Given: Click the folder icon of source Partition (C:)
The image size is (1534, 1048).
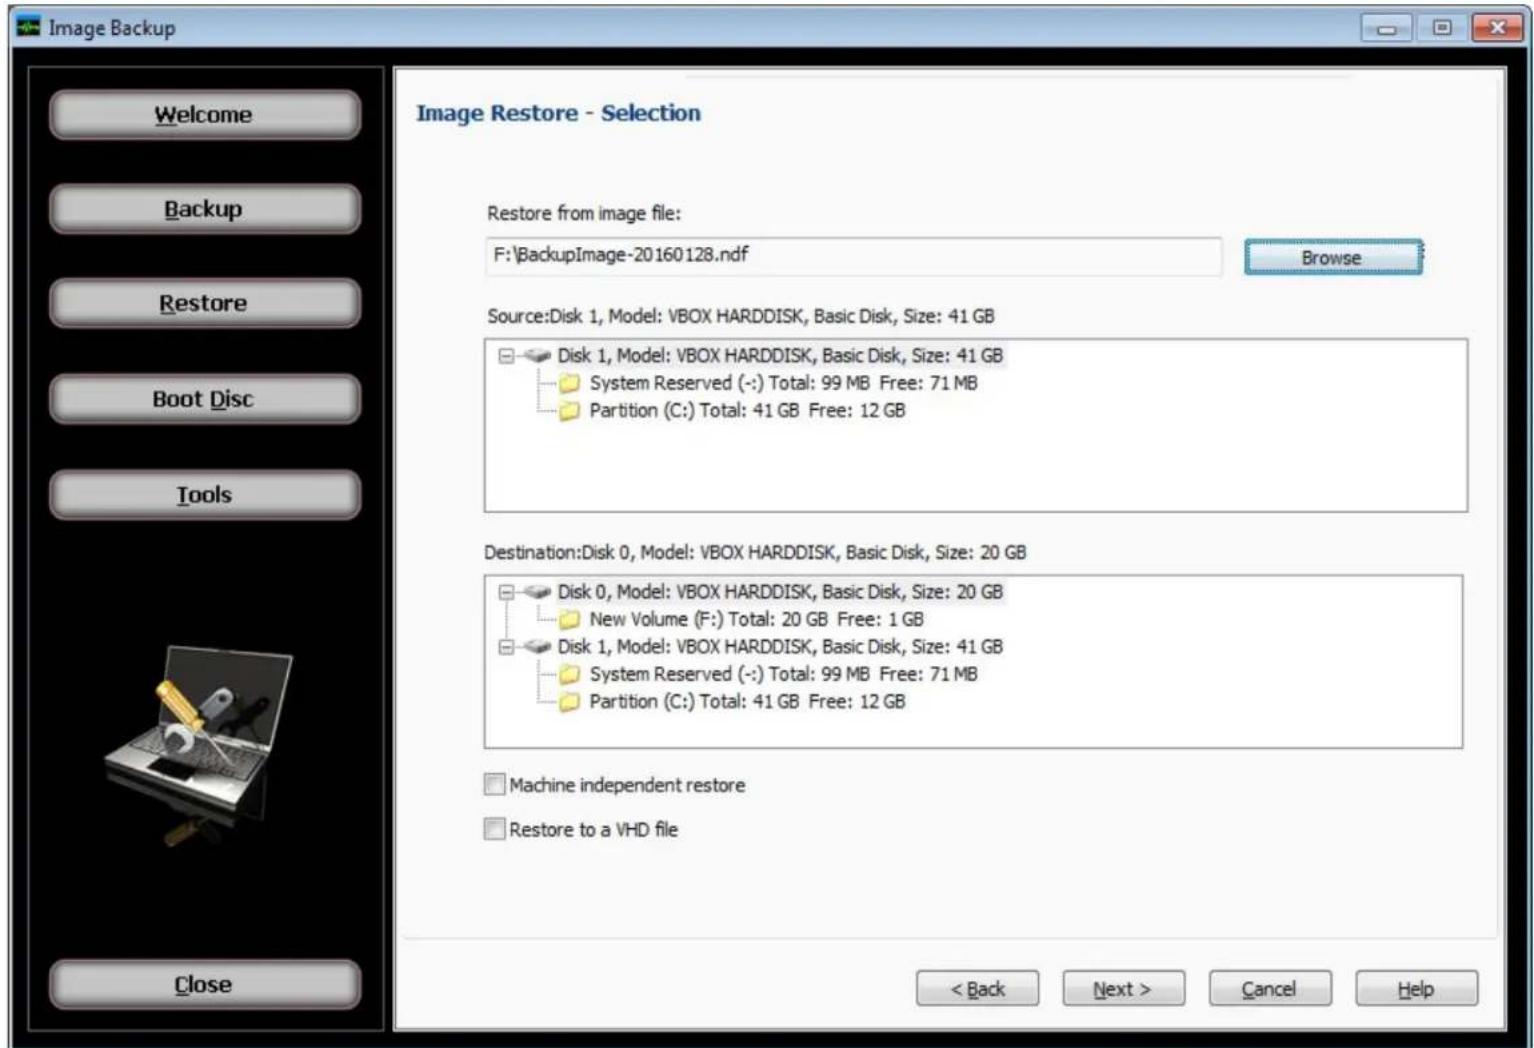Looking at the screenshot, I should [569, 411].
